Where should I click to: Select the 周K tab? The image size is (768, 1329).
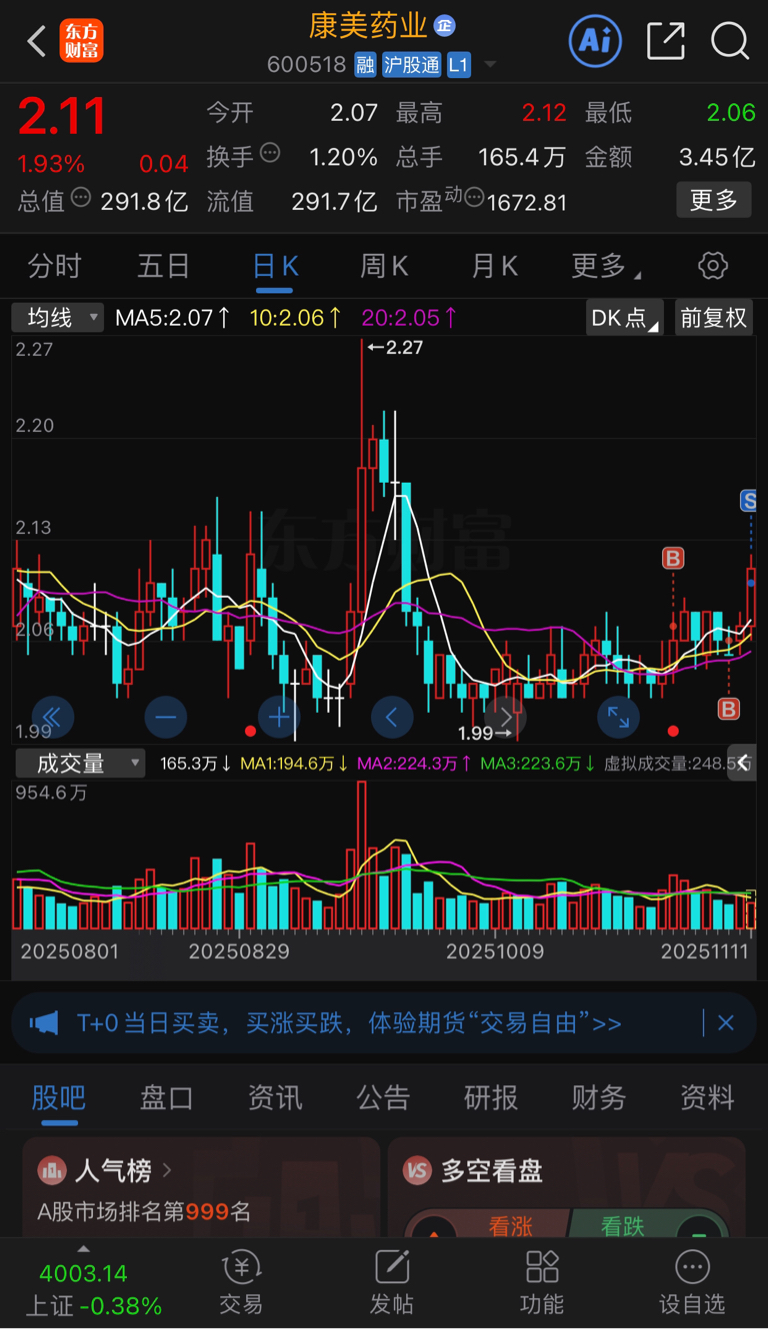pos(384,266)
